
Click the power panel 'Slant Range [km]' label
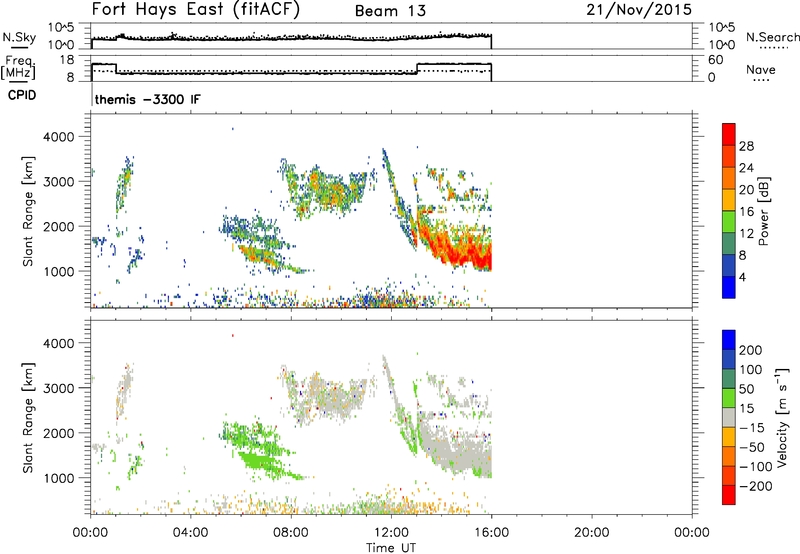pyautogui.click(x=28, y=211)
